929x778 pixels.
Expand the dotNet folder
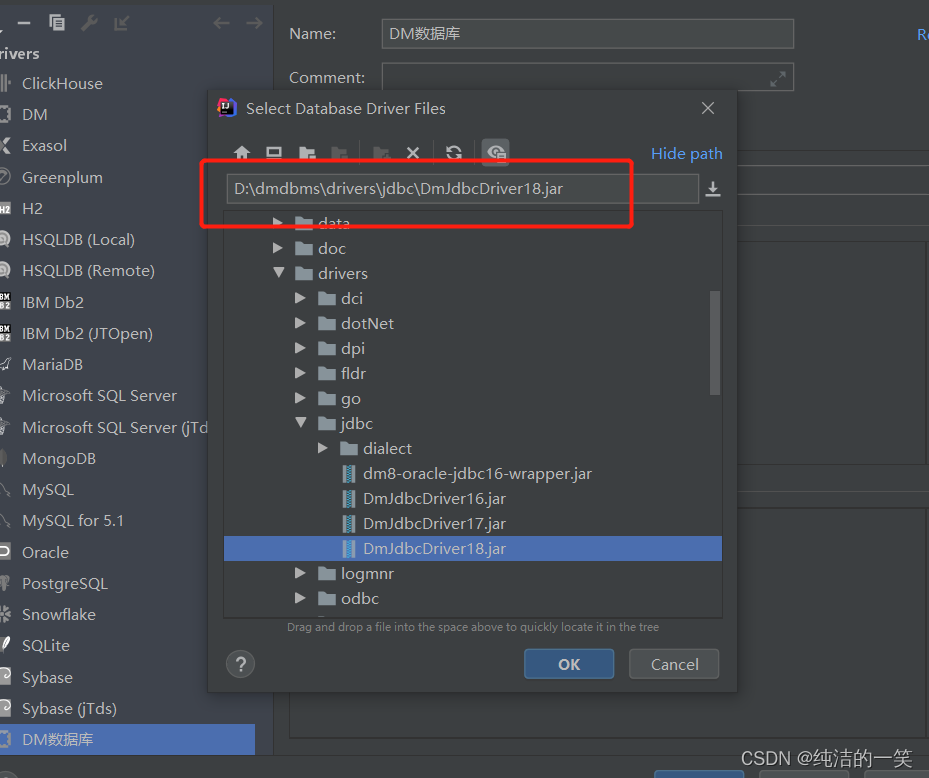(x=300, y=323)
